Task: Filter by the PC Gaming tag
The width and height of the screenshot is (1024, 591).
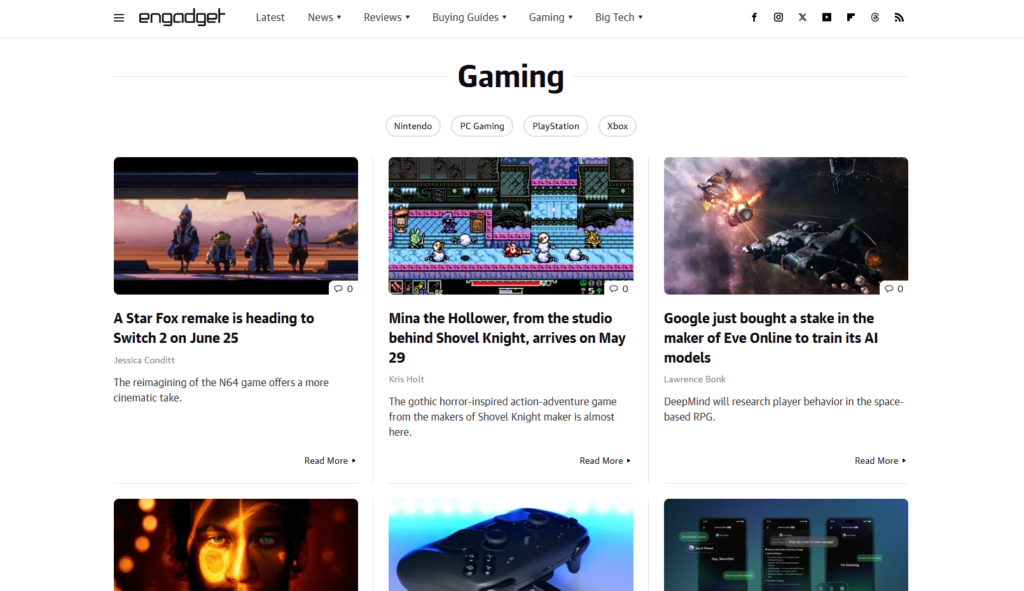Action: coord(482,126)
